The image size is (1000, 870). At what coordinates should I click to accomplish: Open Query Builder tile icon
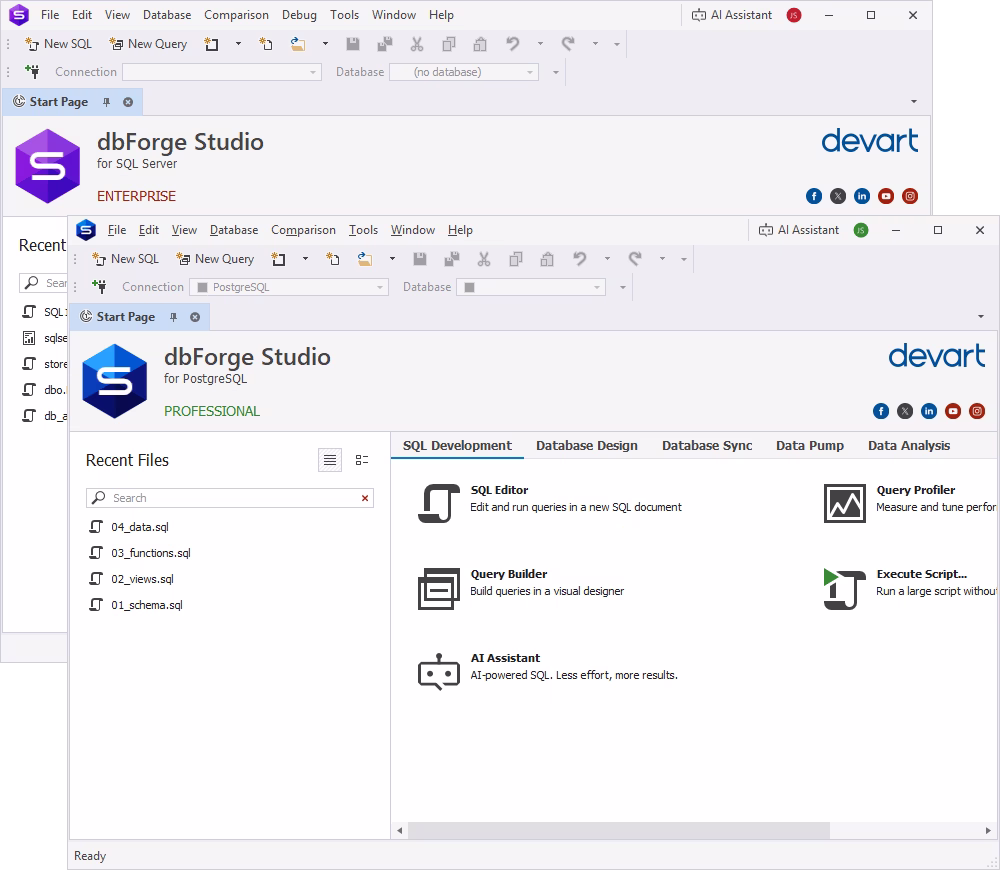click(x=439, y=589)
